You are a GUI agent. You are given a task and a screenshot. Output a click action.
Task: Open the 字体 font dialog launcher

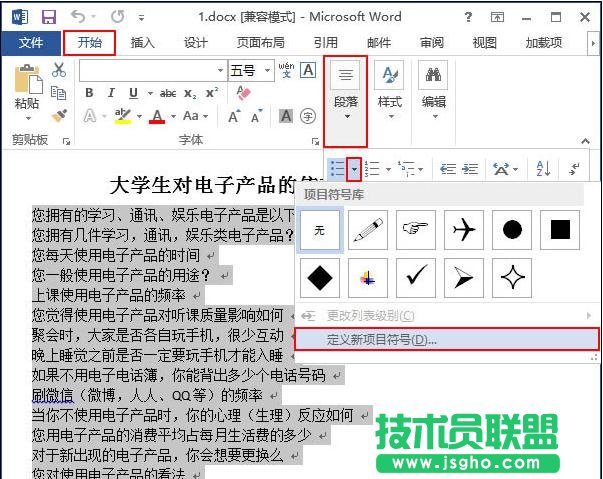click(315, 142)
